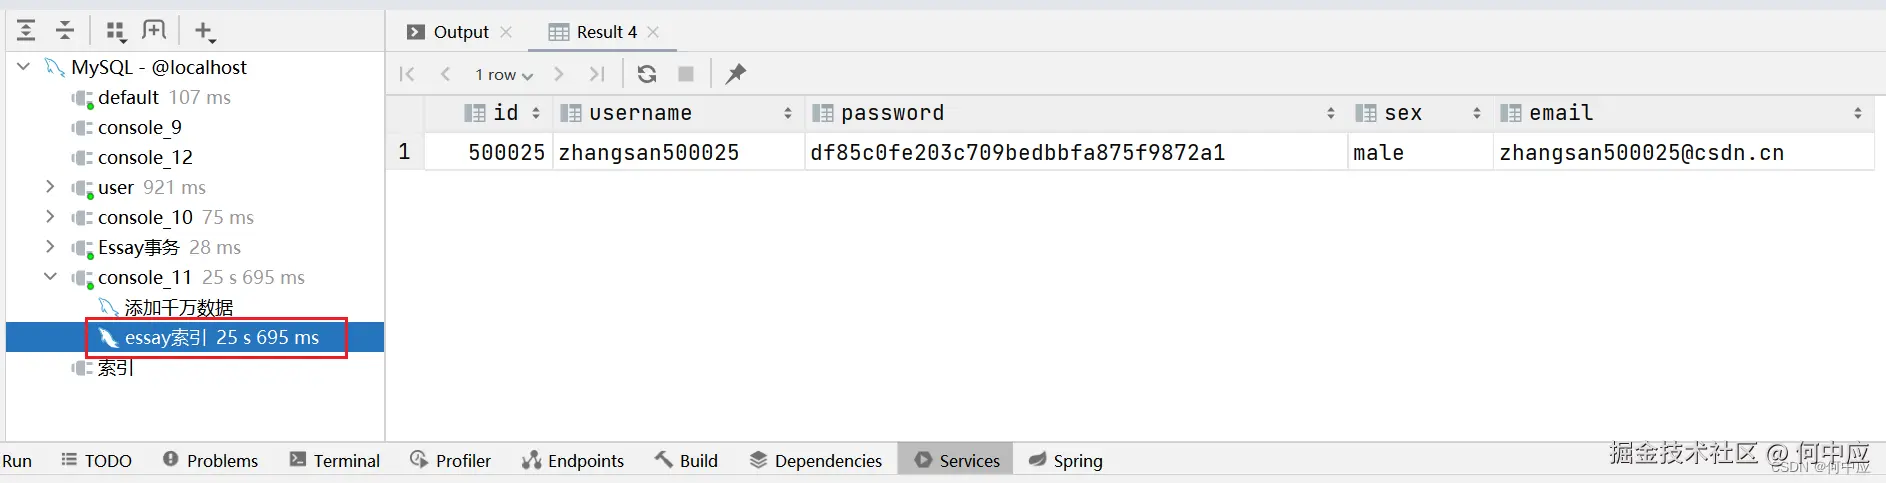The height and width of the screenshot is (483, 1886).
Task: Go to the first result page
Action: pyautogui.click(x=407, y=74)
